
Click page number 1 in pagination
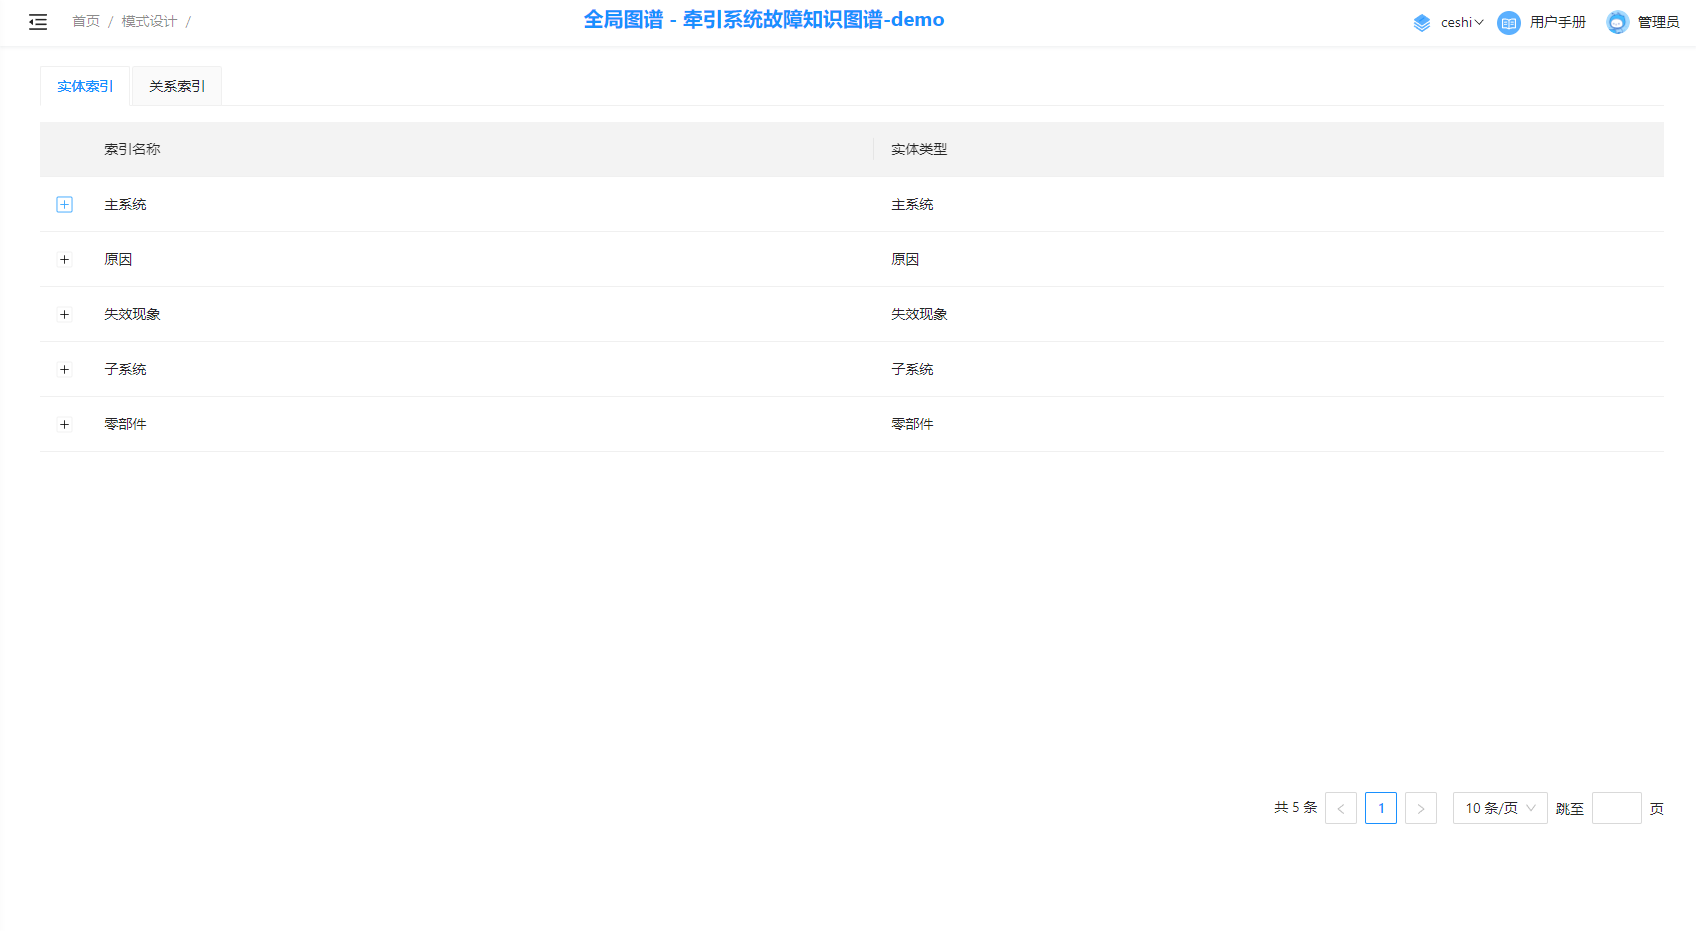click(1380, 808)
